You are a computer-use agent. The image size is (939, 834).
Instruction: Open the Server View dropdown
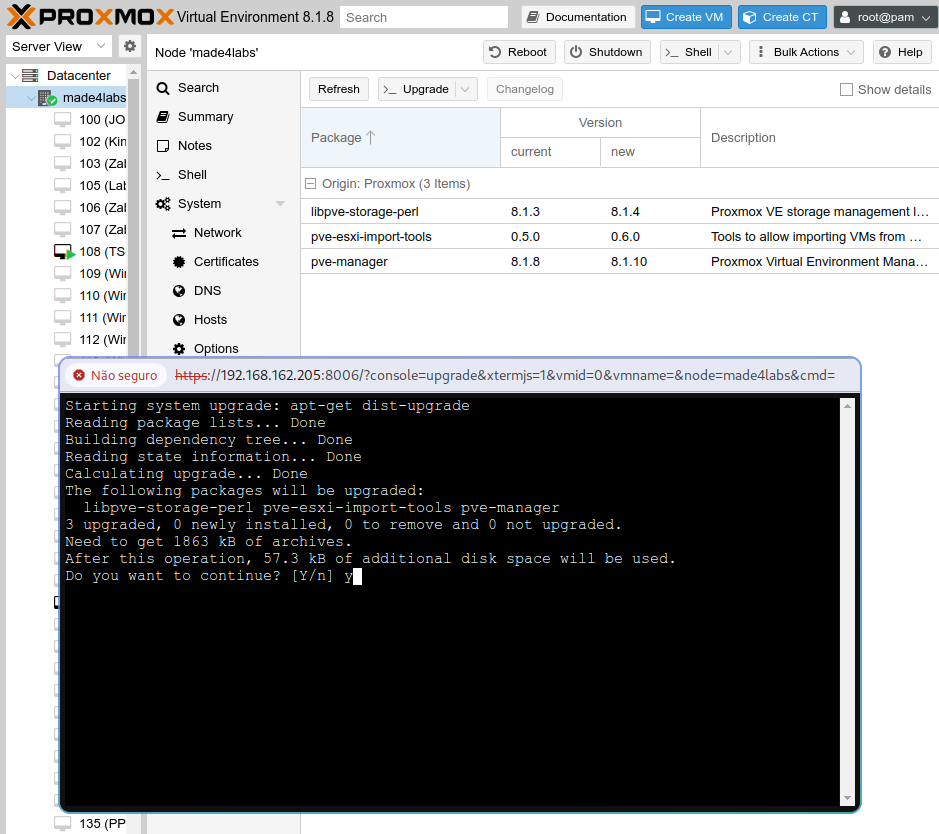pos(101,46)
